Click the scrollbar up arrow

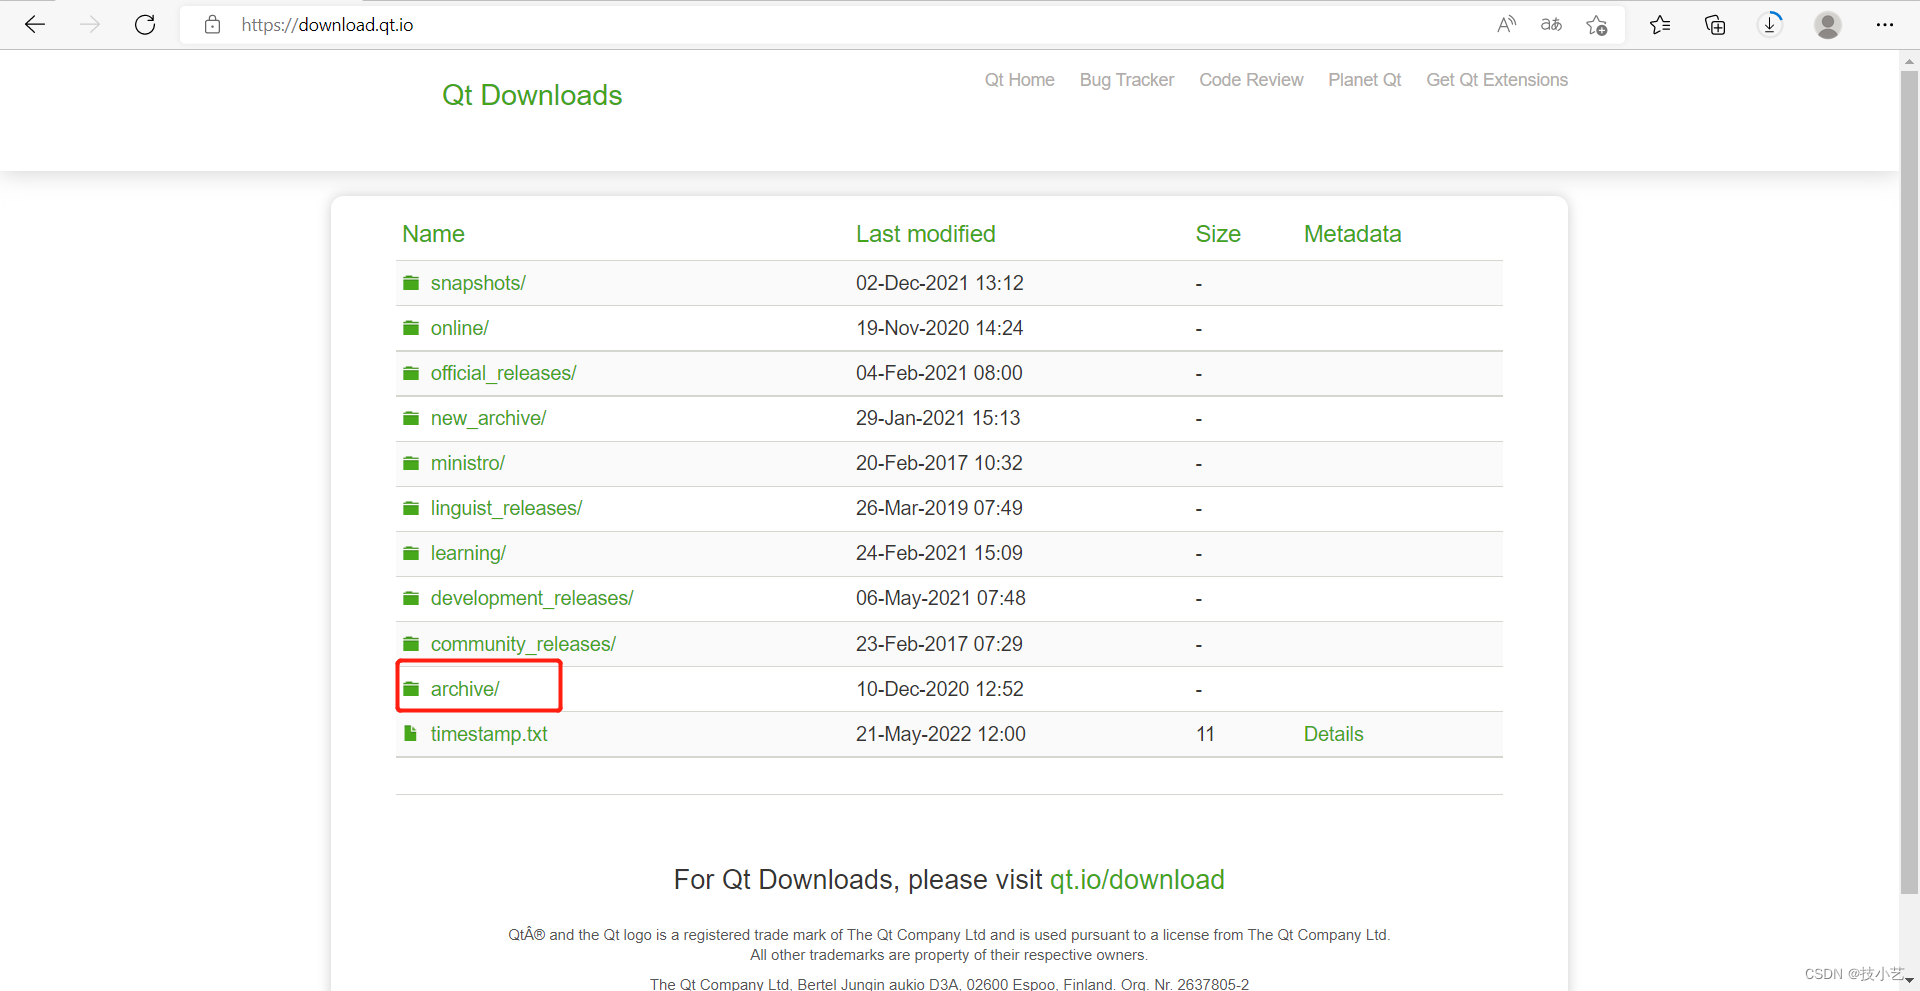pos(1909,60)
